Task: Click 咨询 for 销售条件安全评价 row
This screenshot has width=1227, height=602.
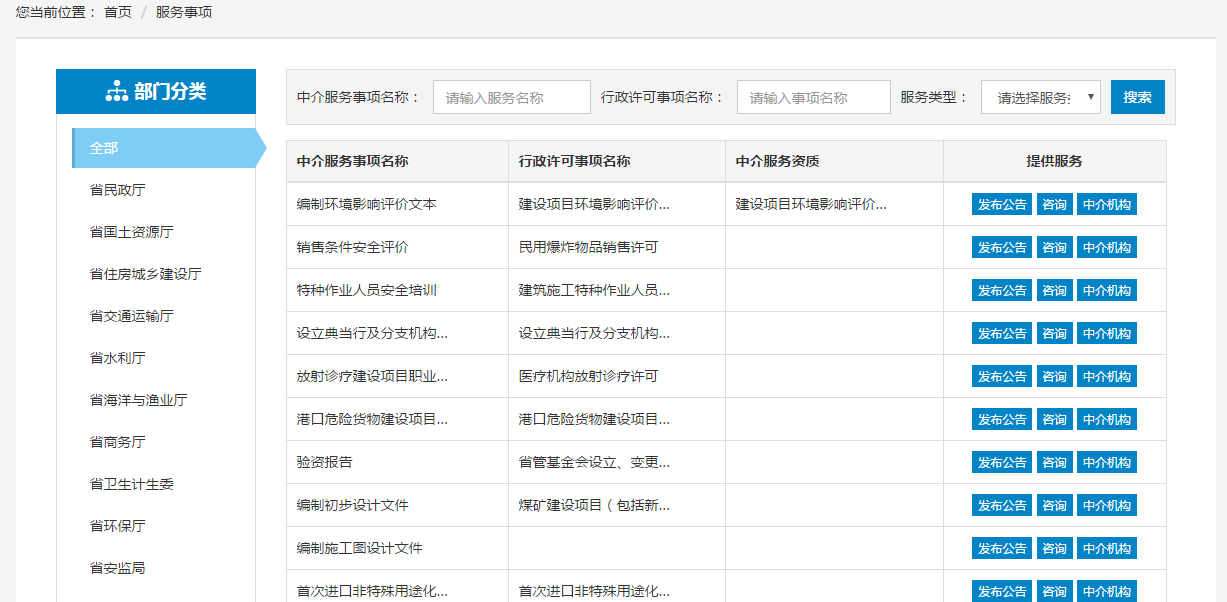Action: click(1054, 248)
